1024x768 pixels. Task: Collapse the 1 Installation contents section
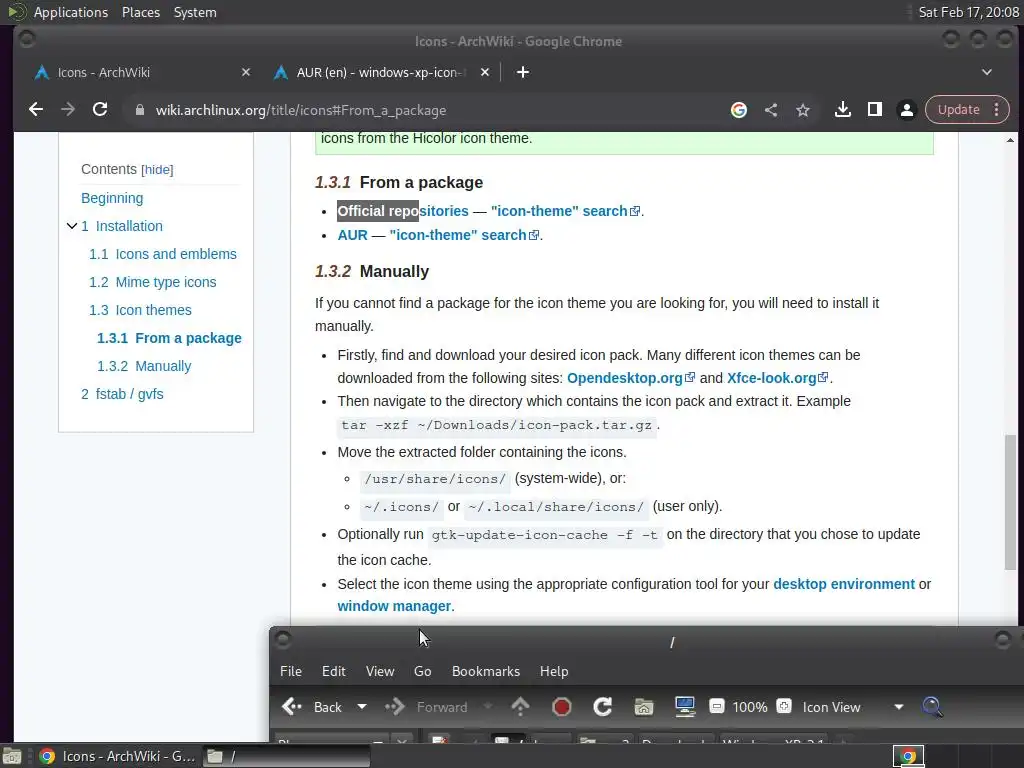[x=72, y=226]
